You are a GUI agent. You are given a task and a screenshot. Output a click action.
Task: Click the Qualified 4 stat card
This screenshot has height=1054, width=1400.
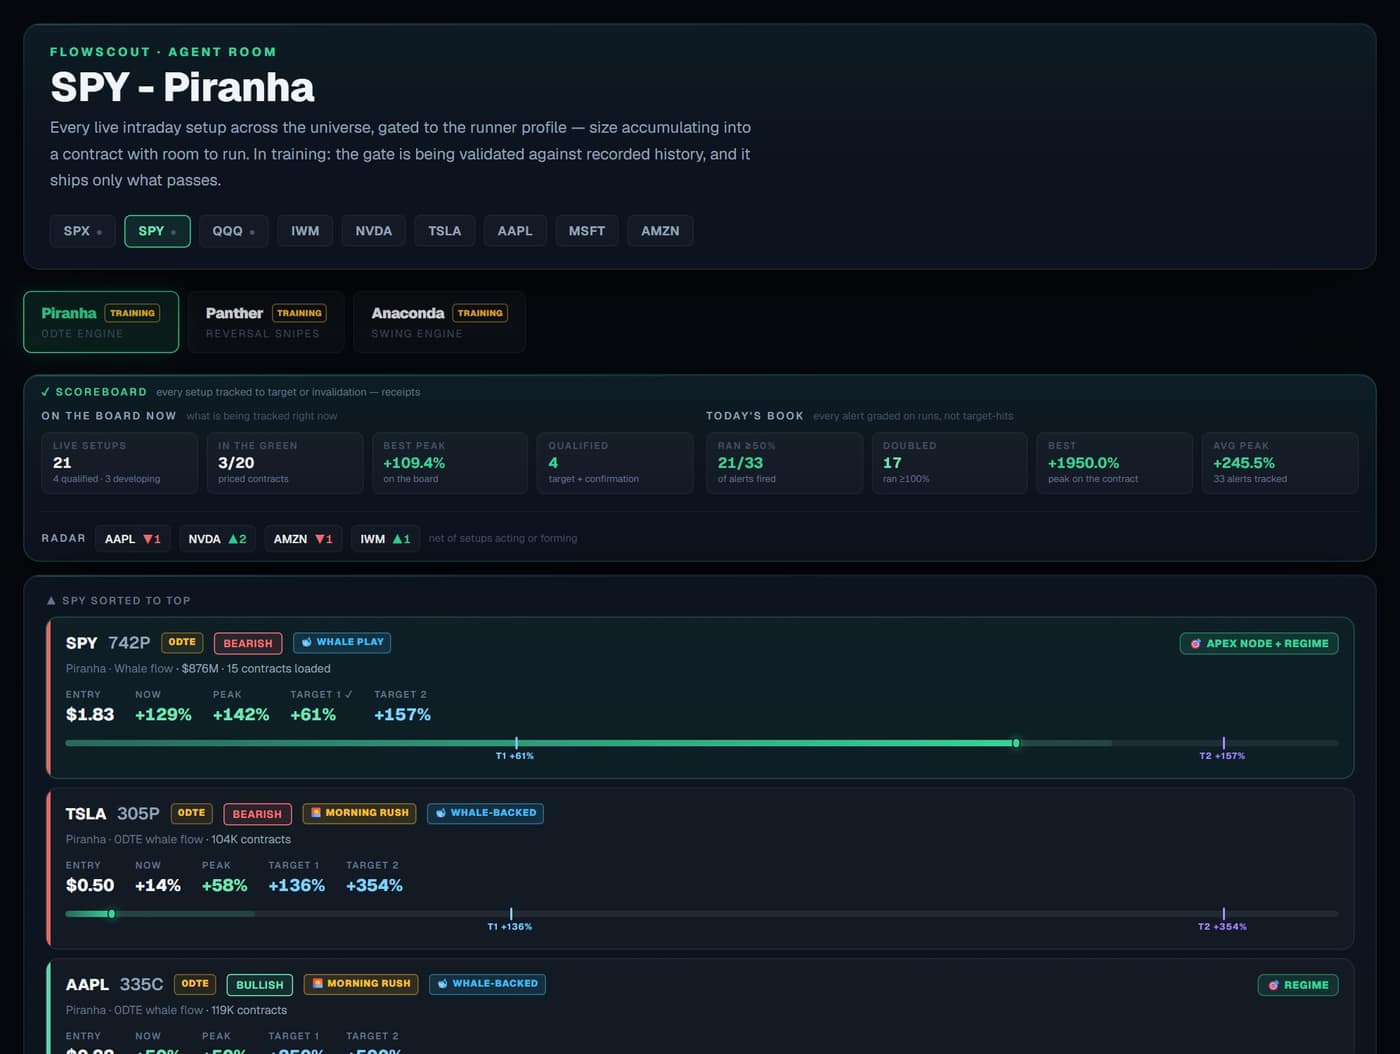[x=615, y=463]
